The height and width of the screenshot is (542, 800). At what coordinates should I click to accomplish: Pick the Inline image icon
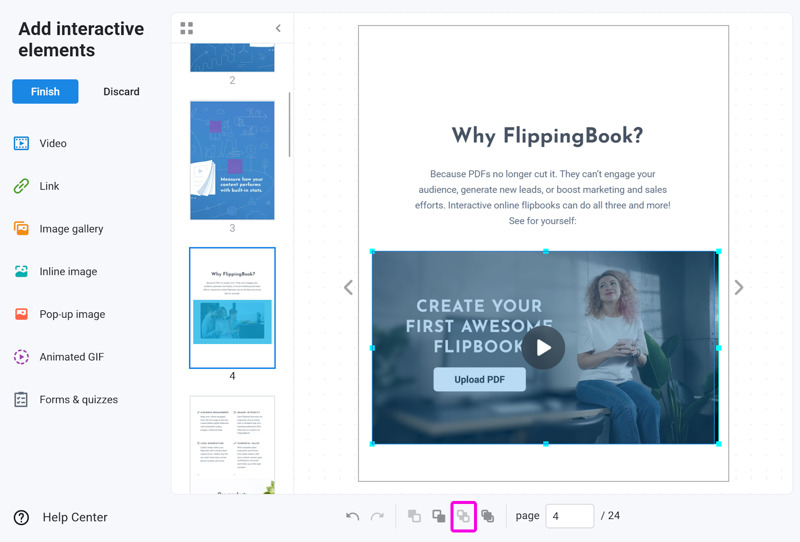pyautogui.click(x=21, y=272)
